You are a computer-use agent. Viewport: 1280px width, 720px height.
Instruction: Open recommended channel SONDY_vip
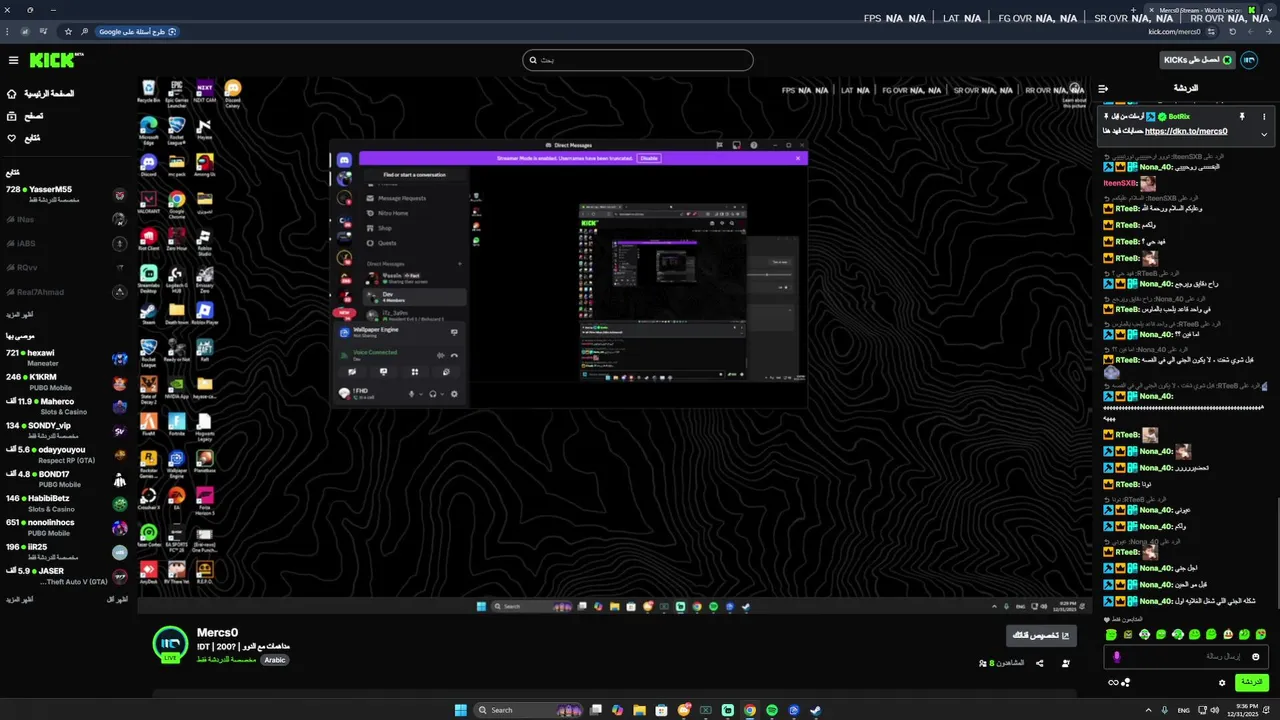[x=66, y=430]
